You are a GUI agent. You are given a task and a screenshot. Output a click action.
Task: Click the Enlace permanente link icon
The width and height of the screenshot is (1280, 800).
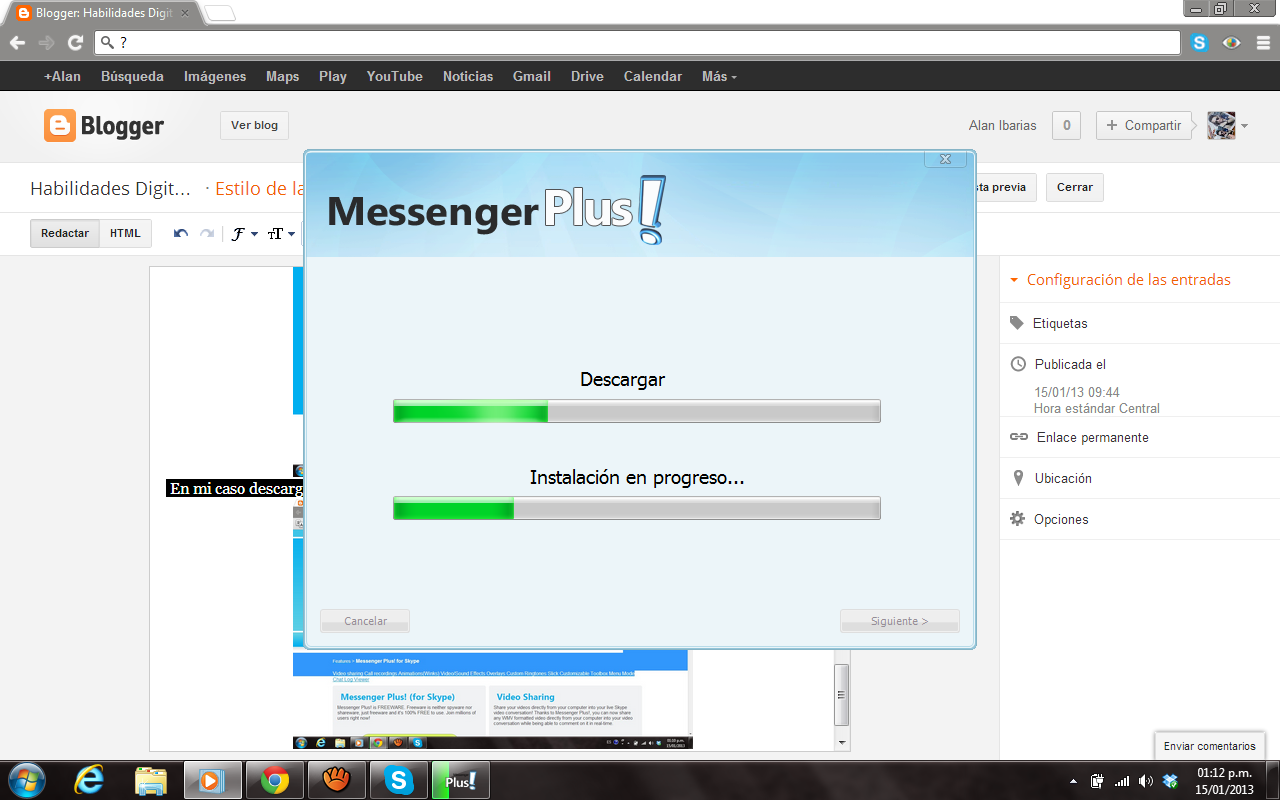[1018, 437]
